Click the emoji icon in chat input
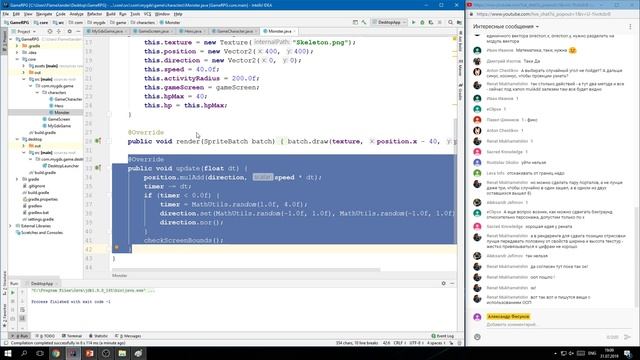 tap(477, 337)
